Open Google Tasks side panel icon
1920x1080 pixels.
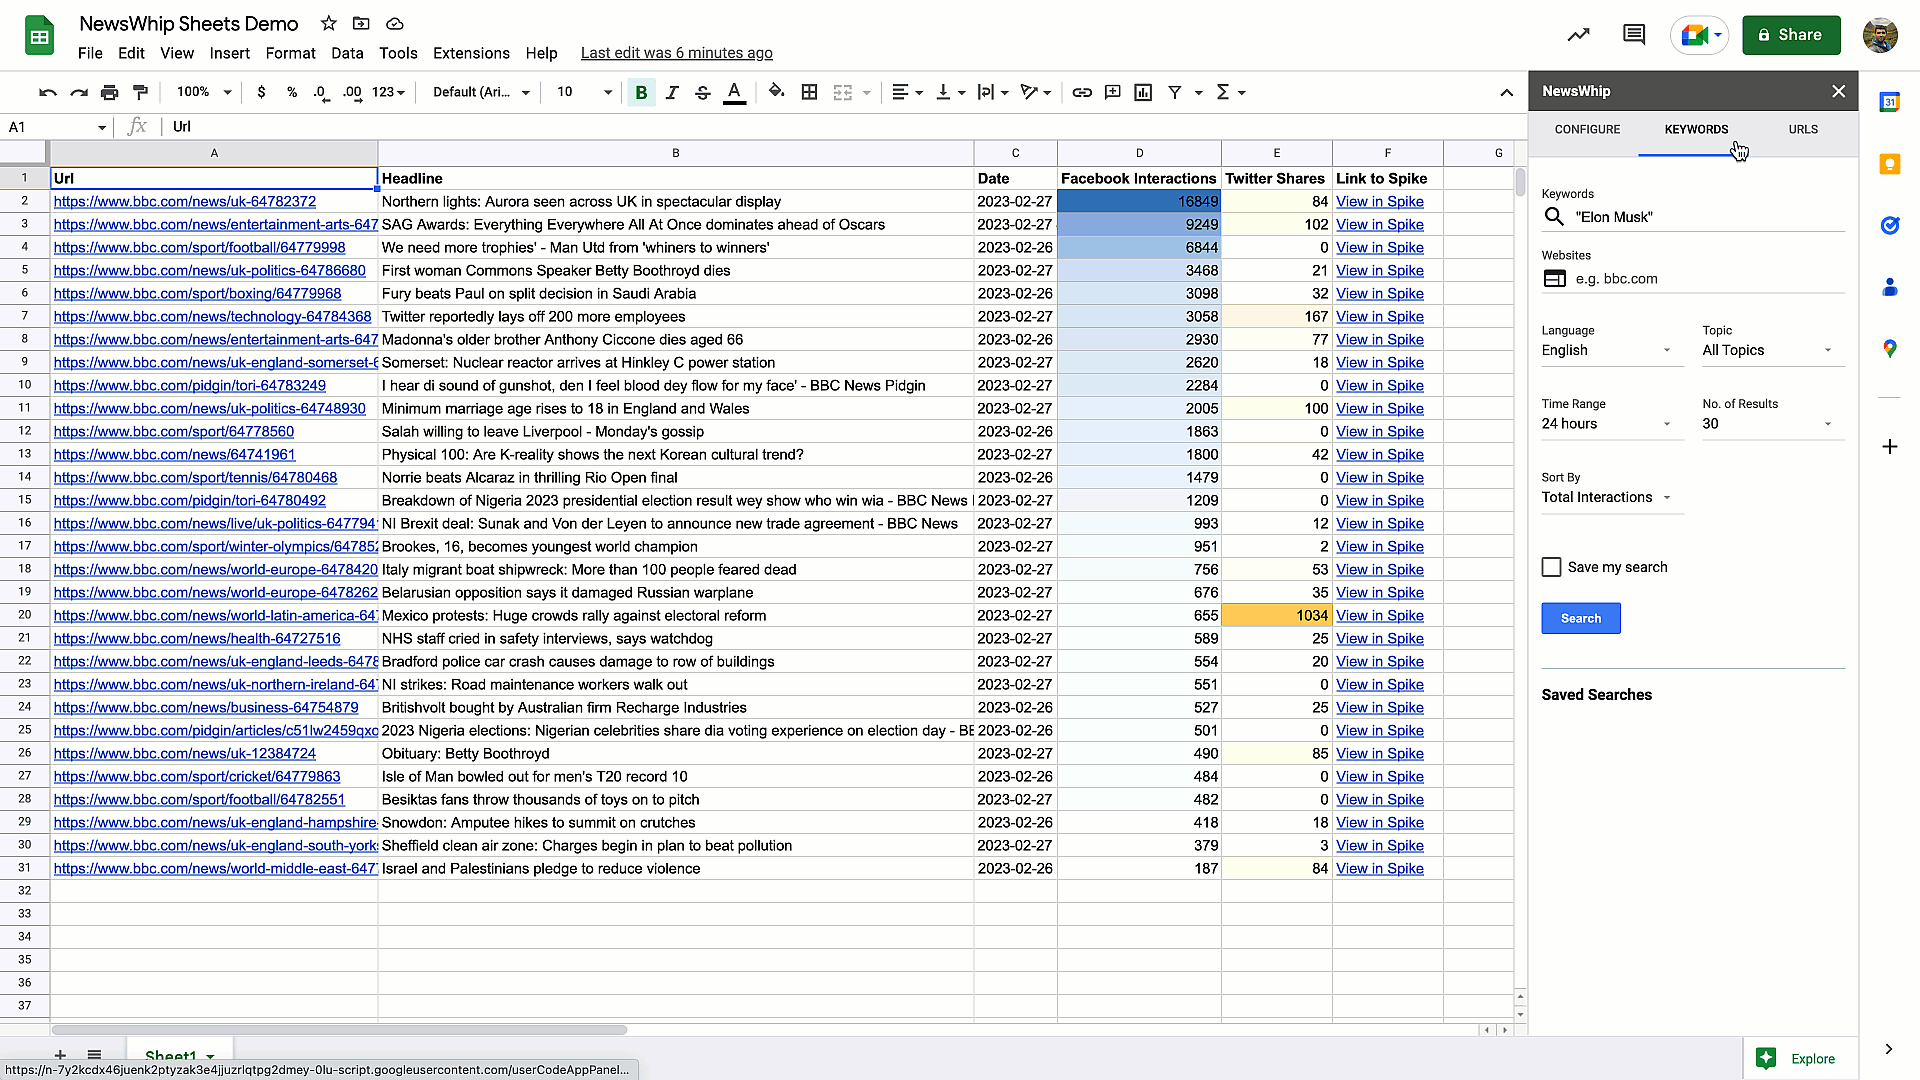1889,226
